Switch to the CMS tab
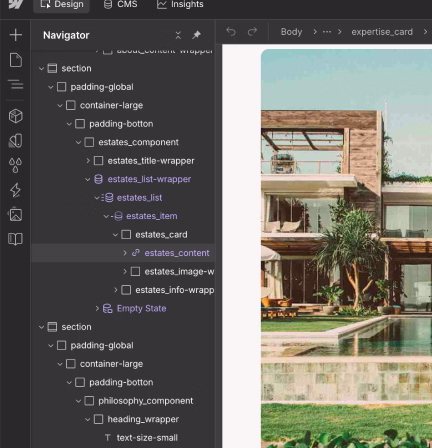432x448 pixels. pos(121,4)
